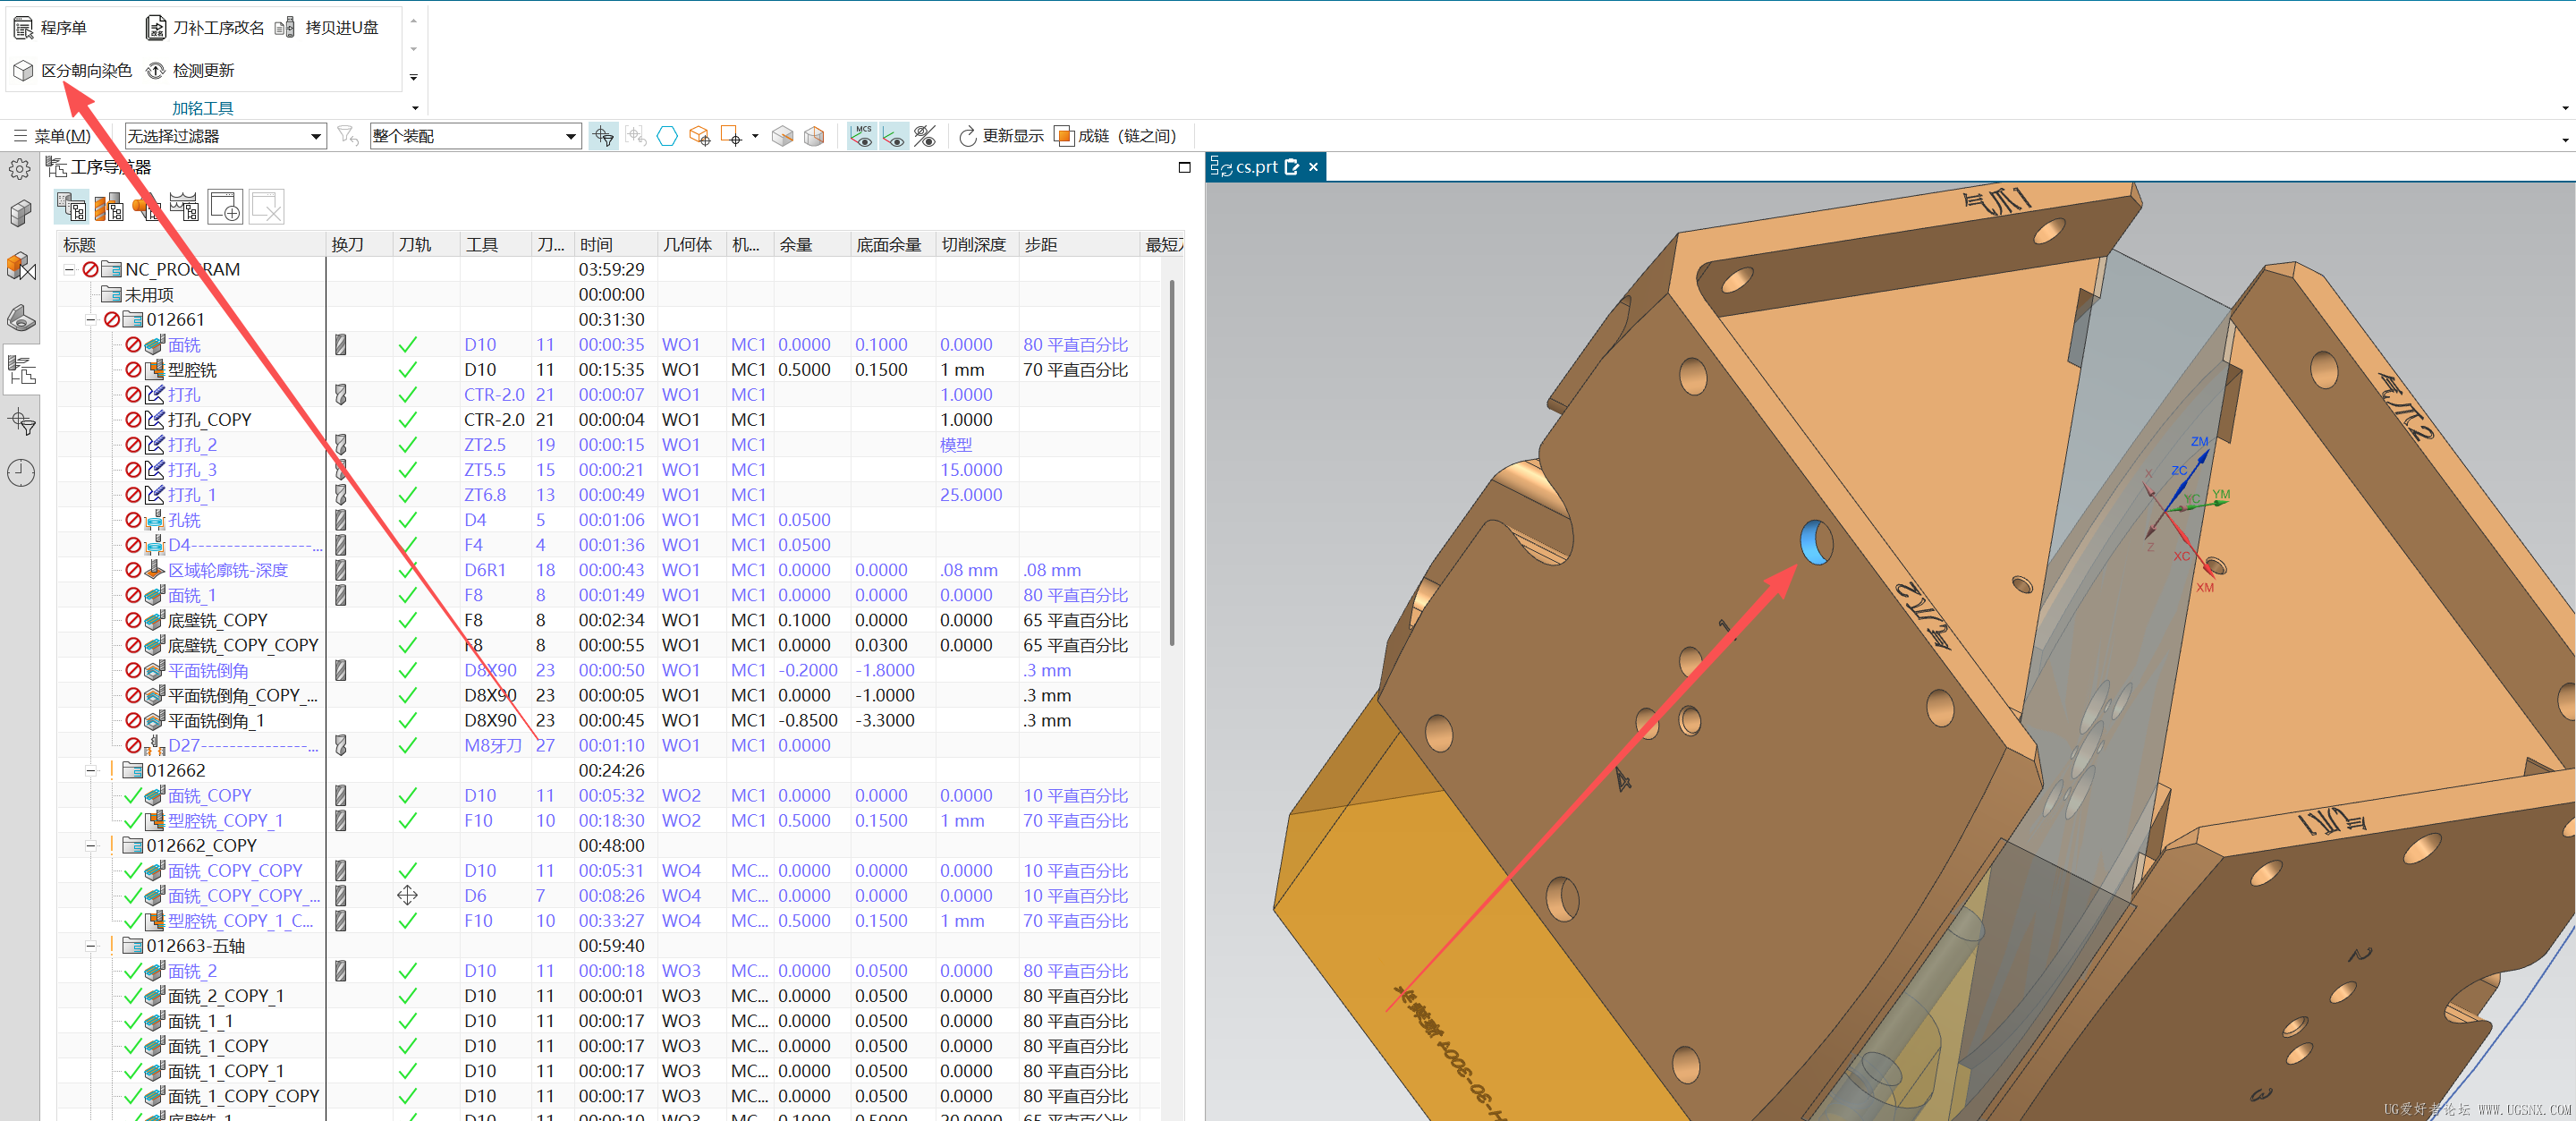
Task: Switch navigator to Machining Method view
Action: [185, 206]
